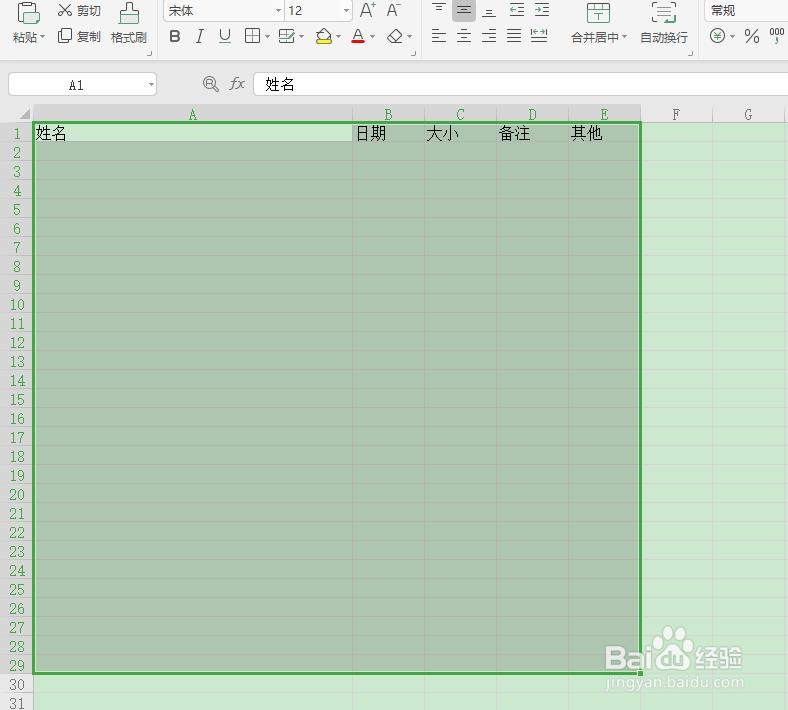Click the draw border table icon

pos(286,36)
